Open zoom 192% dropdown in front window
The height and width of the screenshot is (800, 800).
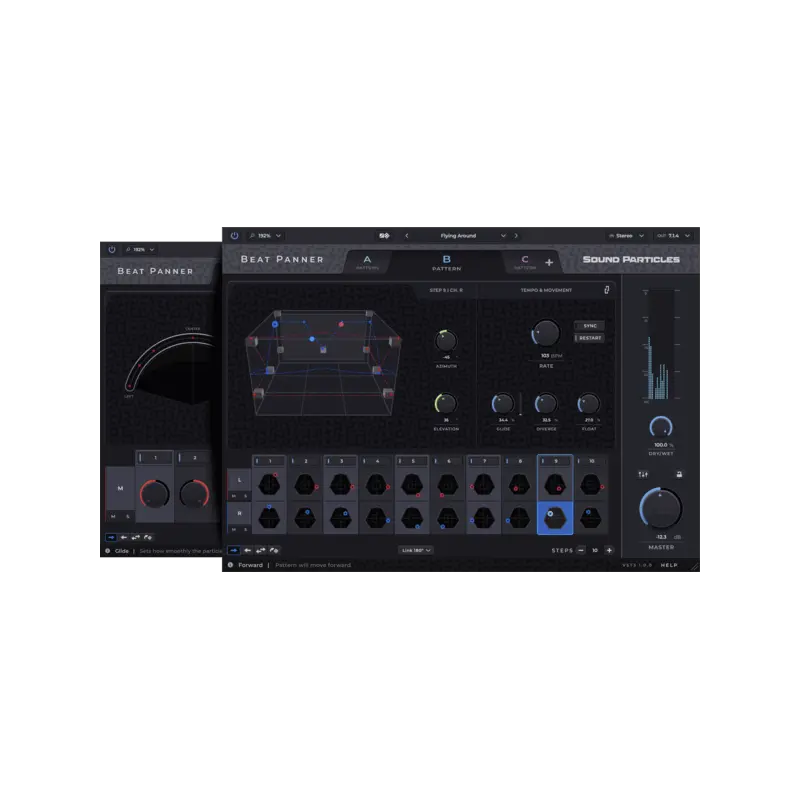[x=265, y=236]
